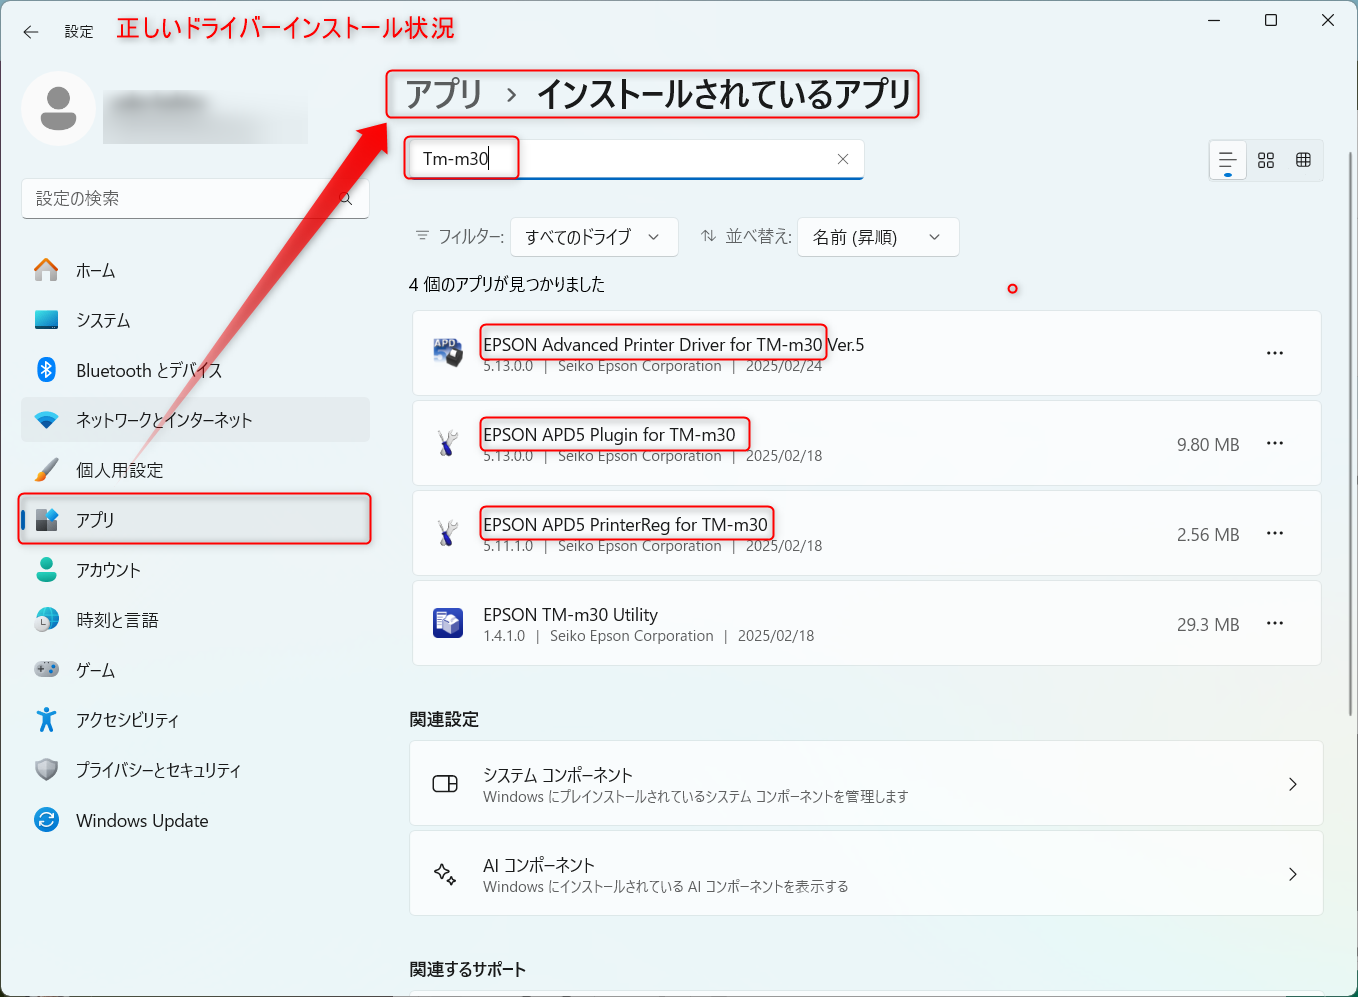The image size is (1358, 997).
Task: Click the Apps breadcrumb link
Action: (444, 94)
